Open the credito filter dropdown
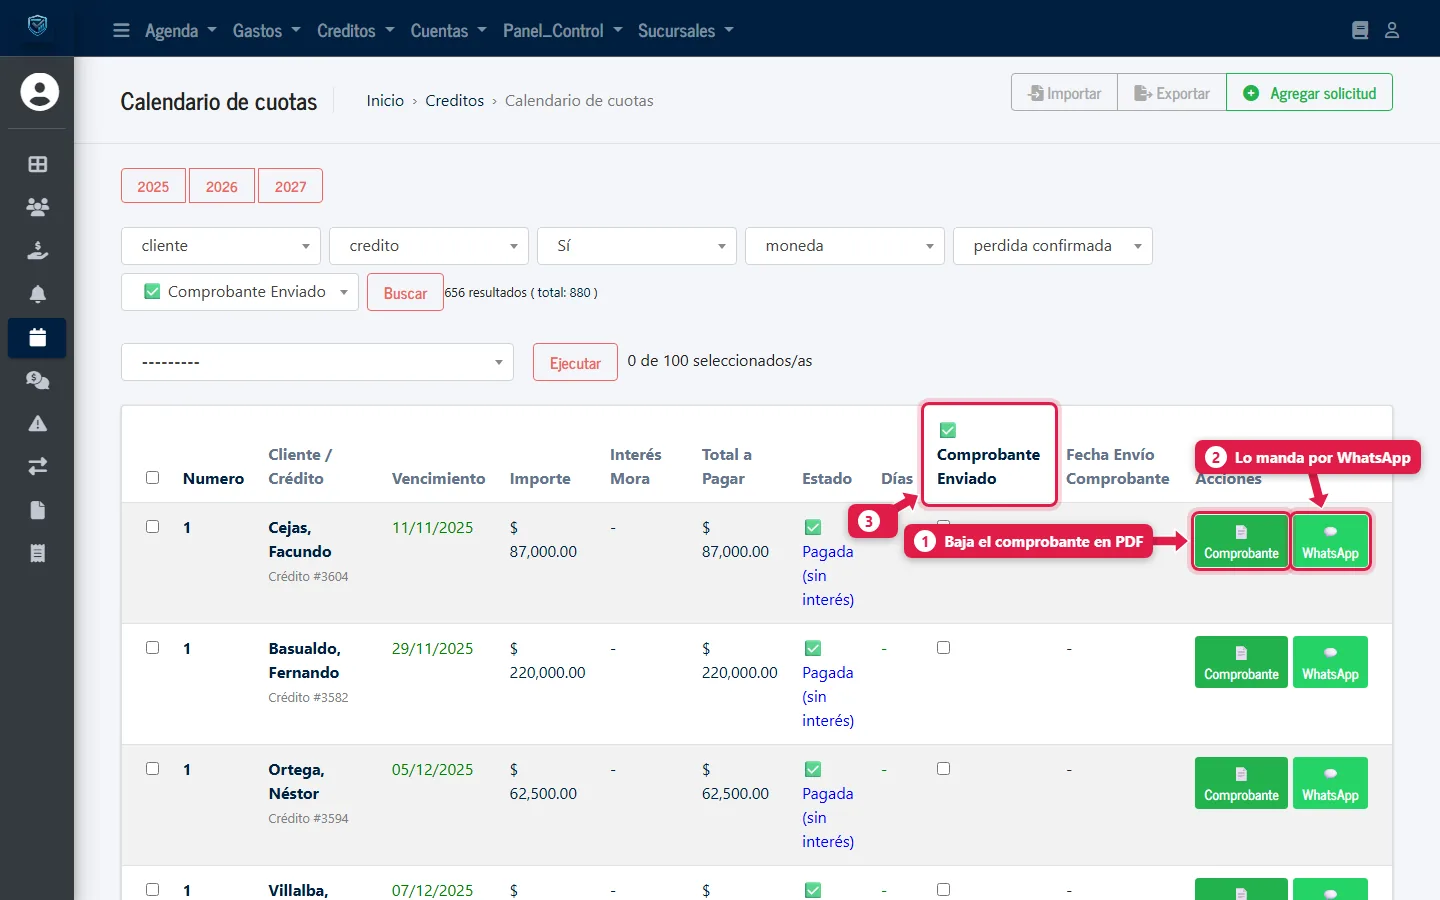The image size is (1440, 900). coord(429,246)
